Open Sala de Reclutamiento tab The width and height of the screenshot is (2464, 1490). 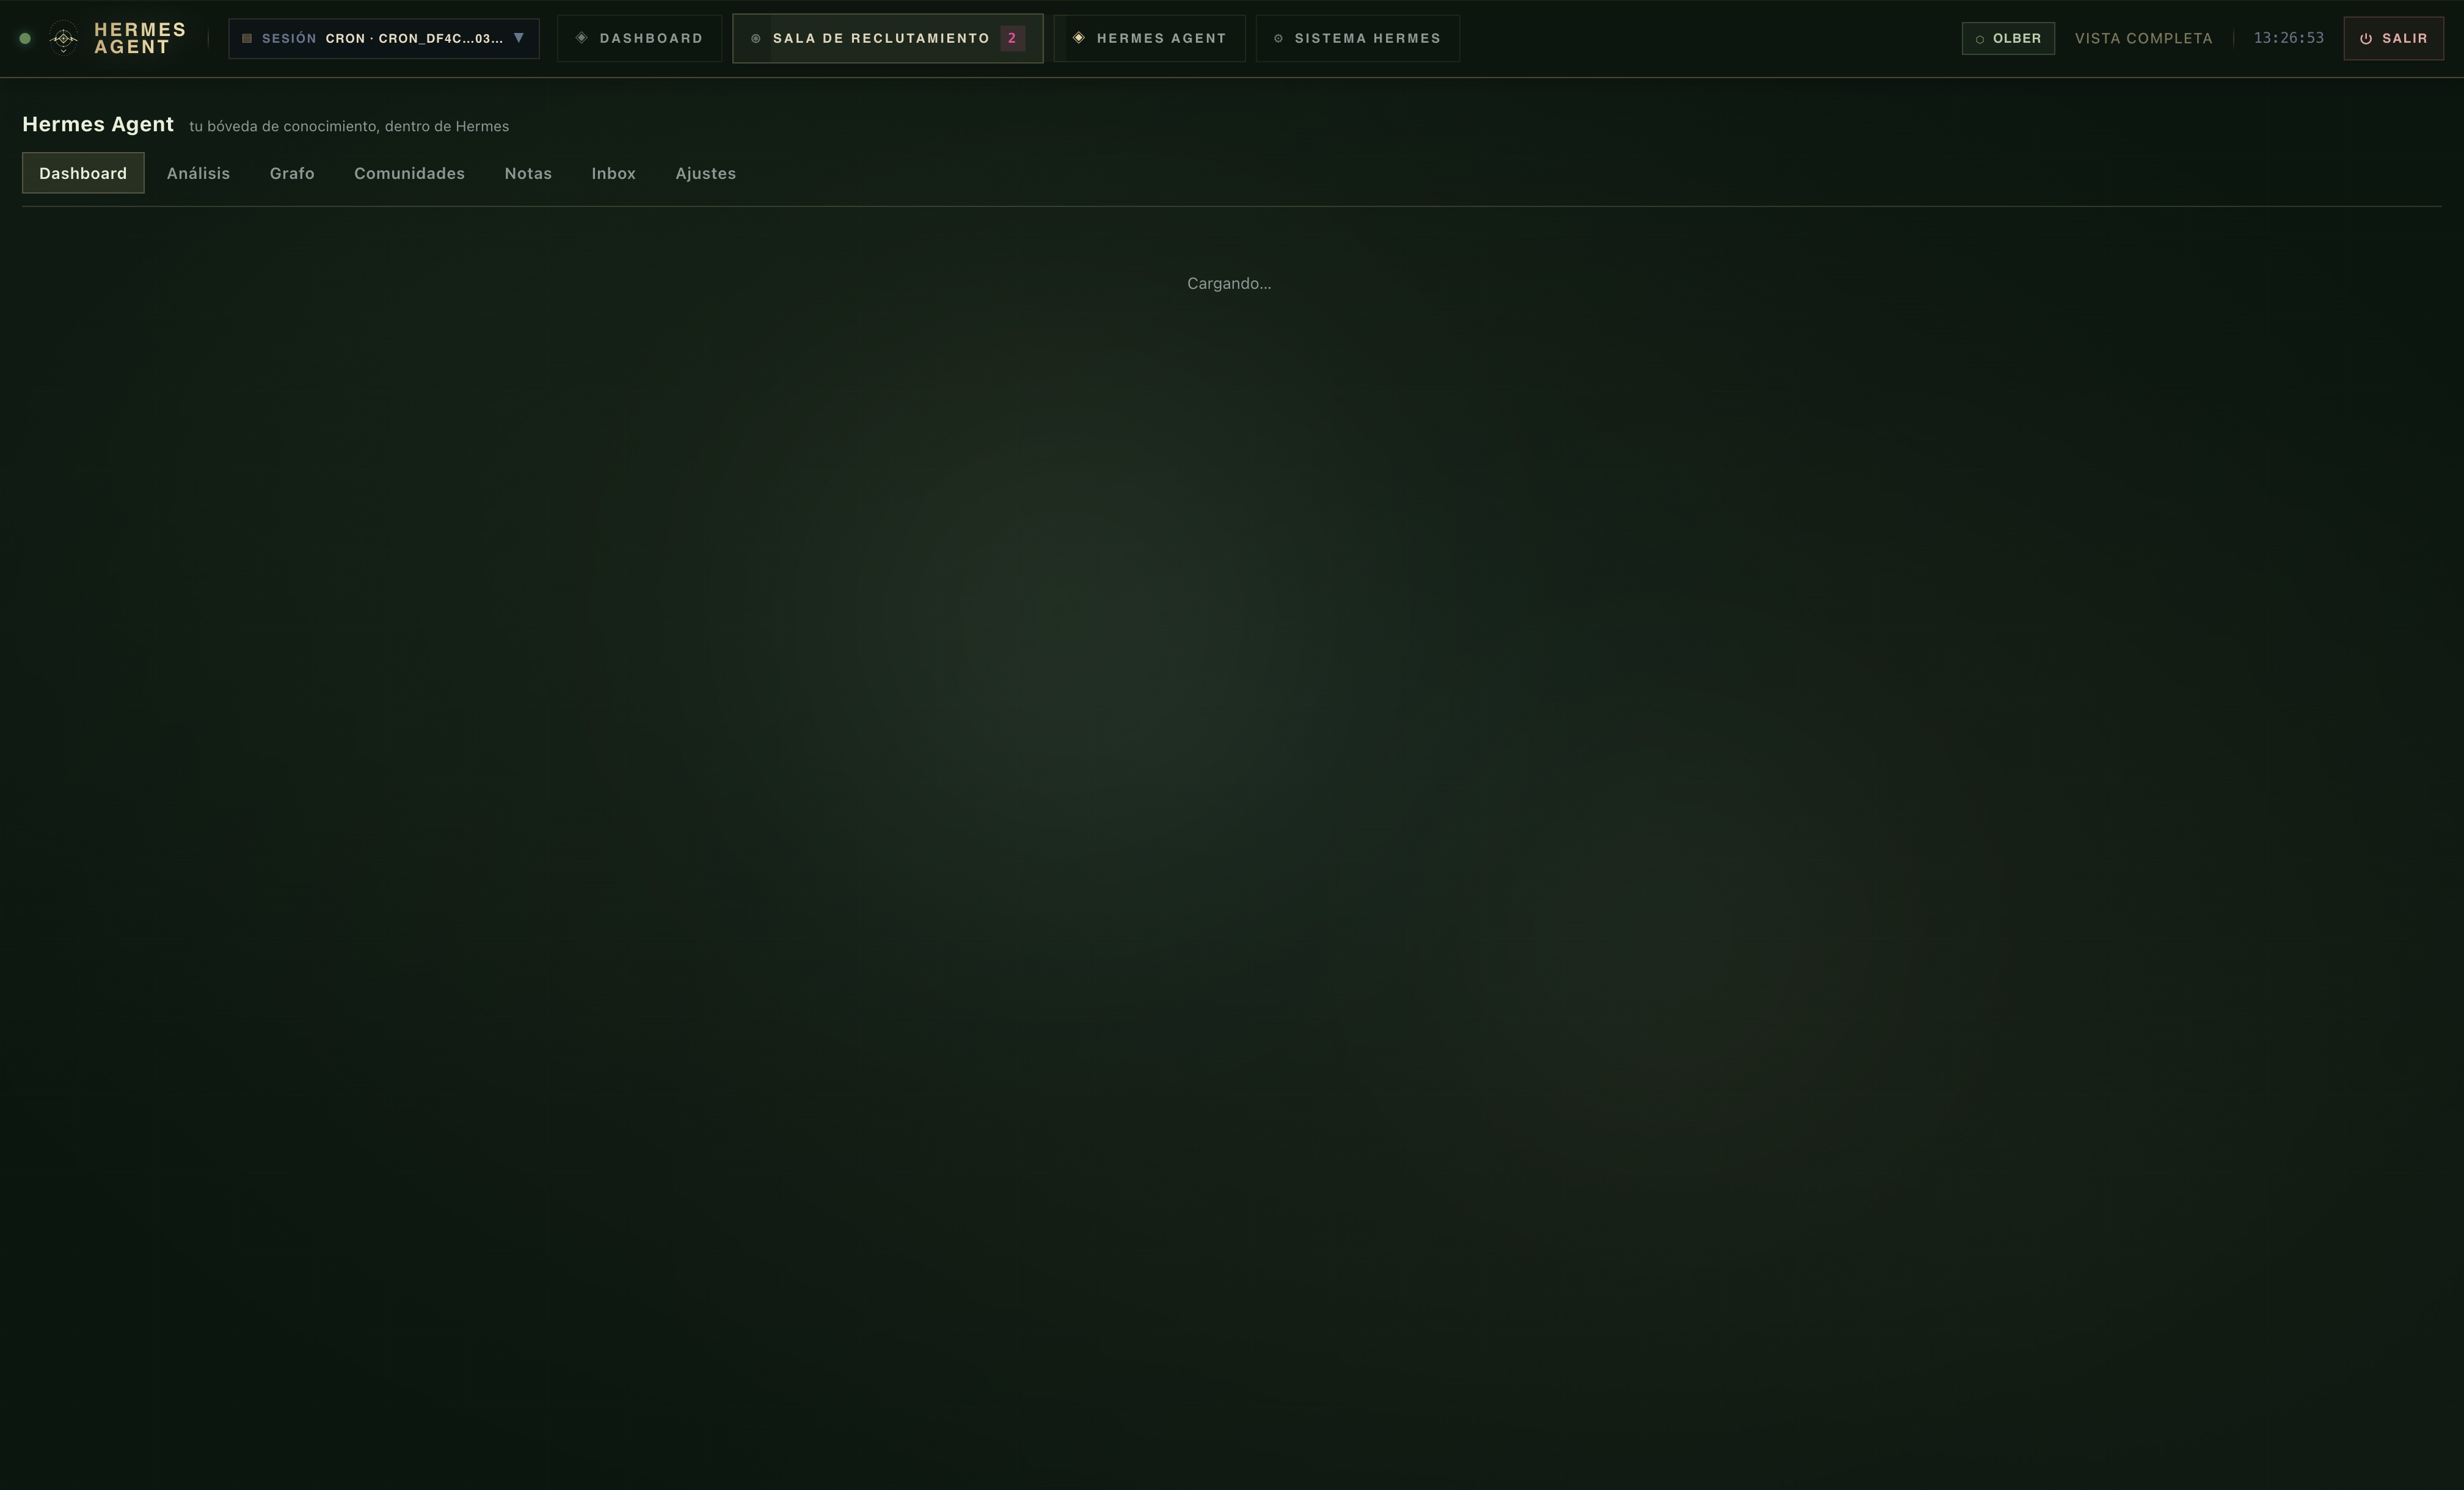point(887,38)
